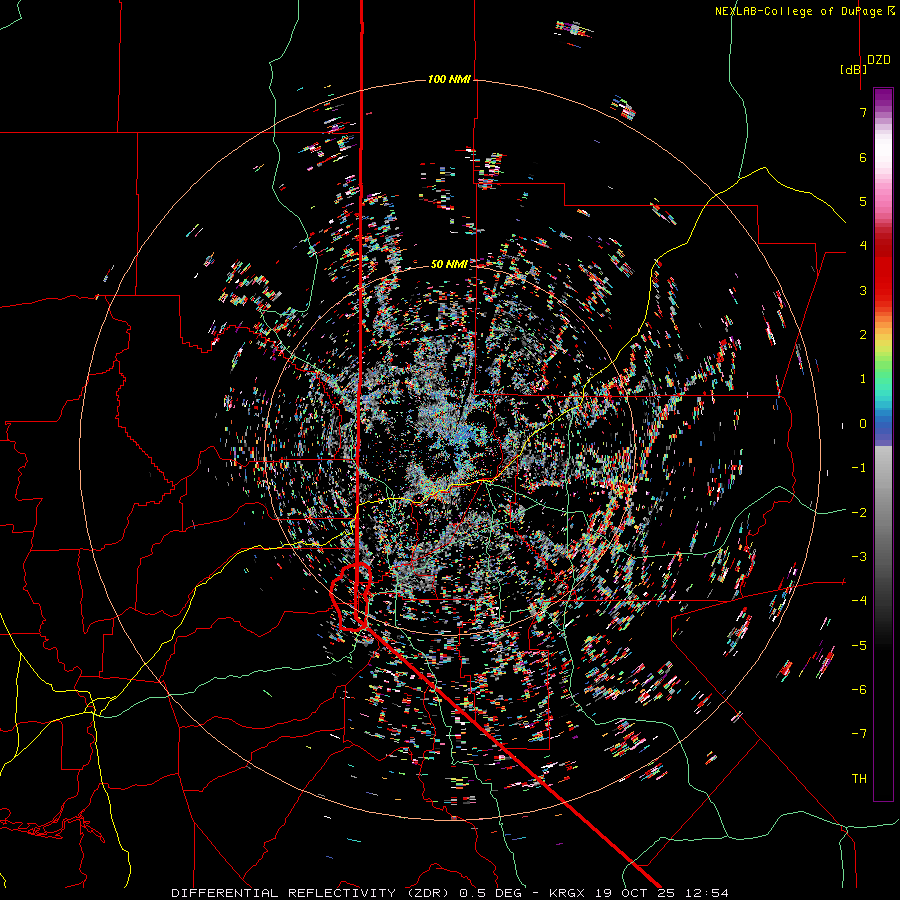The width and height of the screenshot is (900, 900).
Task: Click the 4 value on the color scale
Action: click(863, 246)
